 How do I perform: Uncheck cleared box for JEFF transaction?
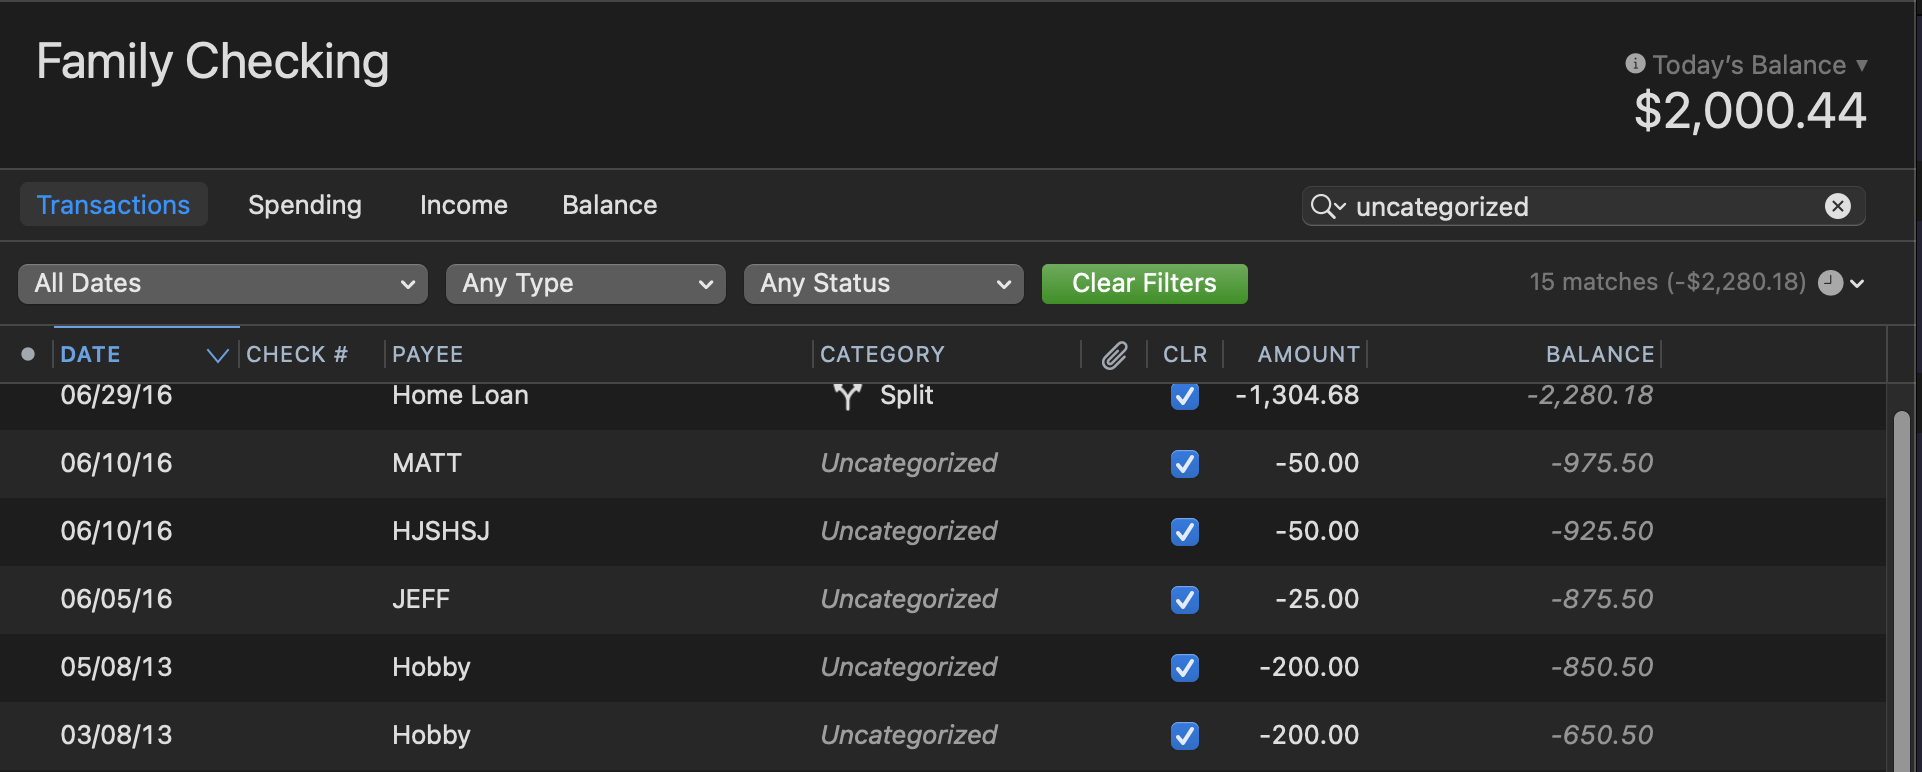point(1184,600)
